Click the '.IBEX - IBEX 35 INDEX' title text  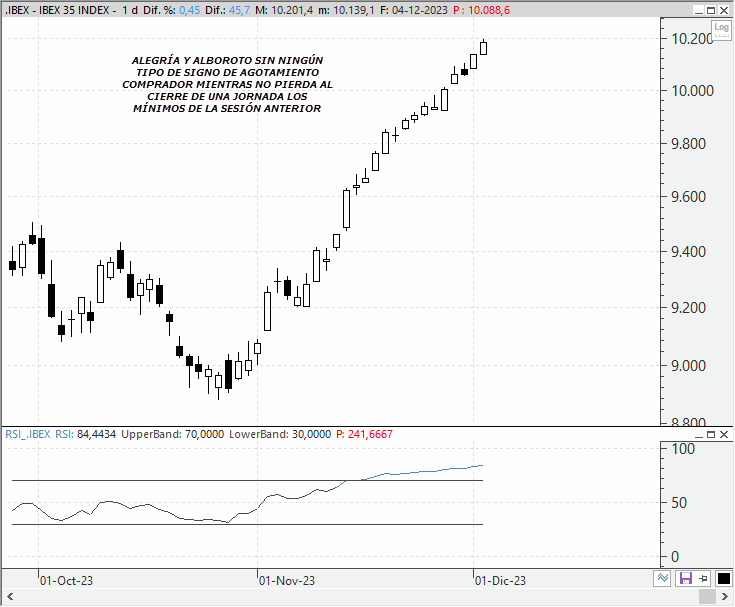tap(57, 10)
